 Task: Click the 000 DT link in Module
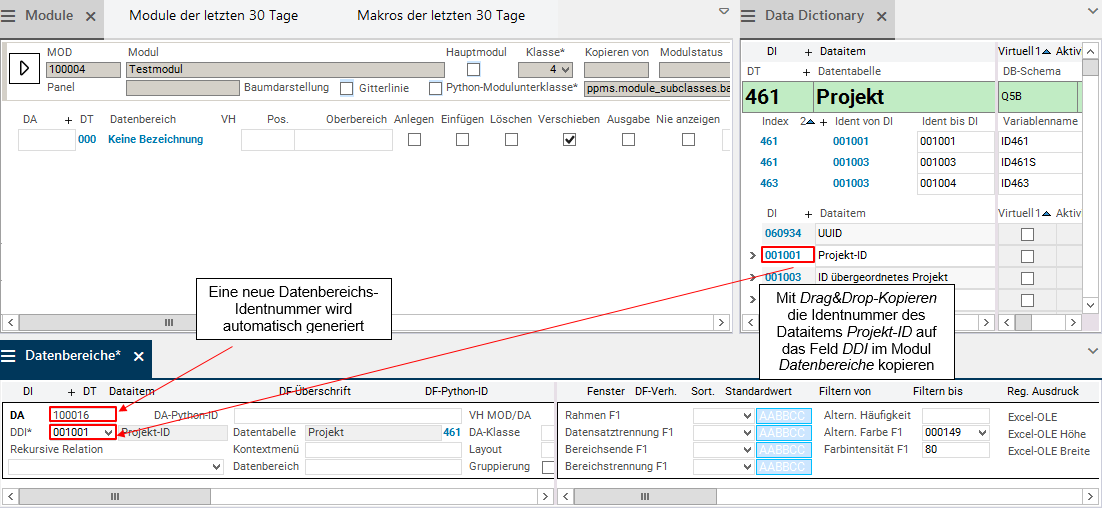(x=87, y=139)
